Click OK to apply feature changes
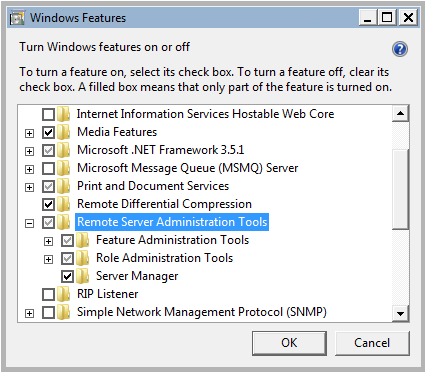425x372 pixels. [289, 343]
